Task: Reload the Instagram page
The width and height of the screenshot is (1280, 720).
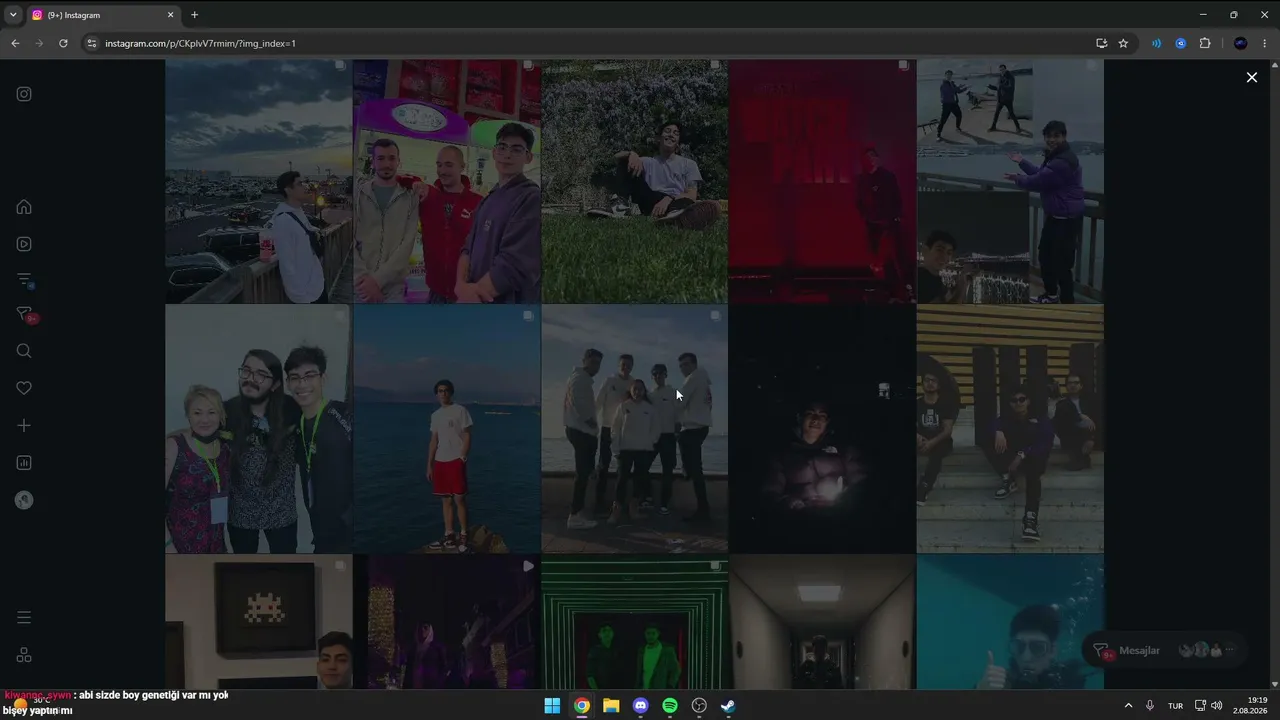Action: [63, 43]
